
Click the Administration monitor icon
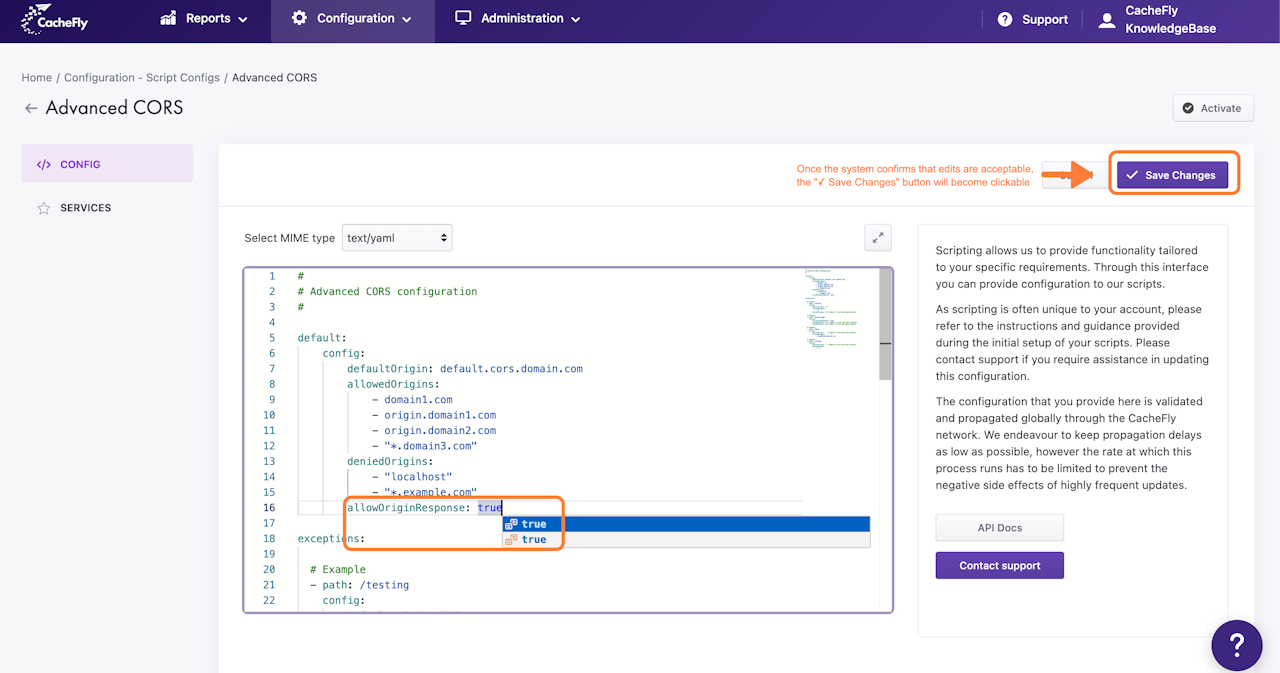463,18
